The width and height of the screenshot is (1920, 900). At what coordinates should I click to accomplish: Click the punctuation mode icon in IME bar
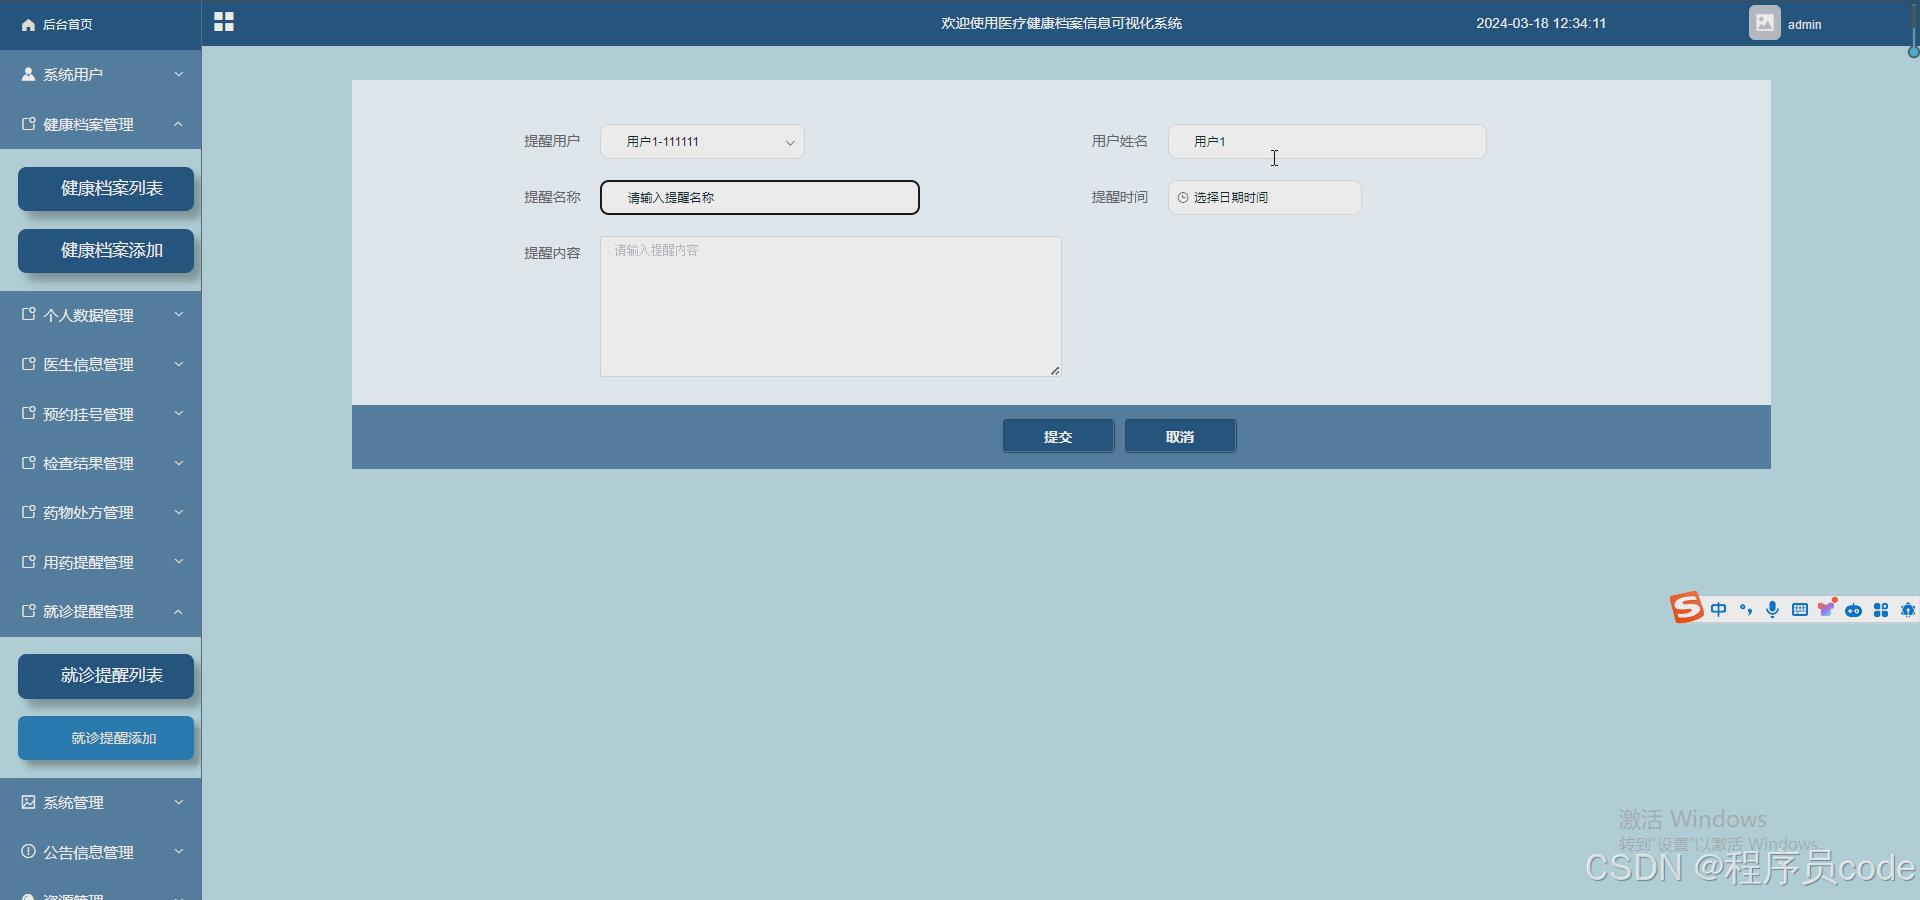(x=1746, y=609)
